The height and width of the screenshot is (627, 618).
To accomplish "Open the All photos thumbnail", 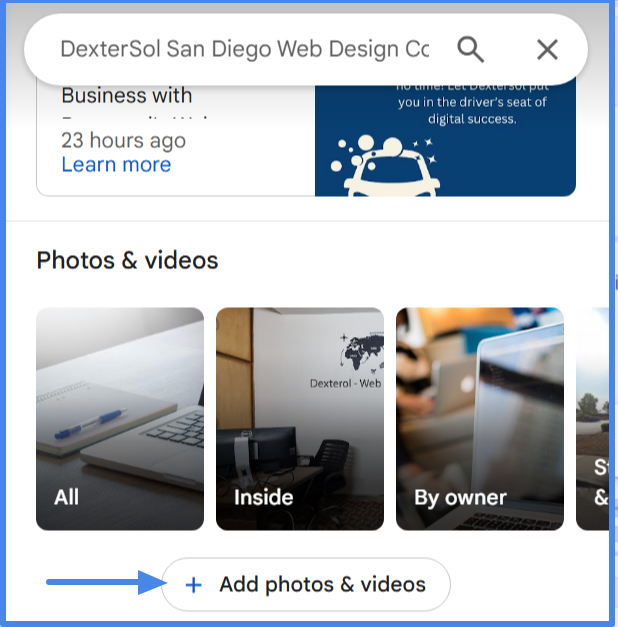I will pyautogui.click(x=120, y=419).
